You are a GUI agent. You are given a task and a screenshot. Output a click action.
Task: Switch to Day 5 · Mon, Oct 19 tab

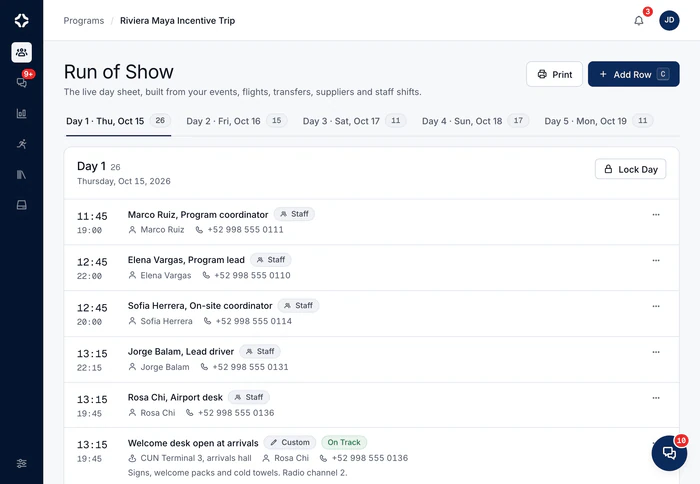(x=599, y=121)
